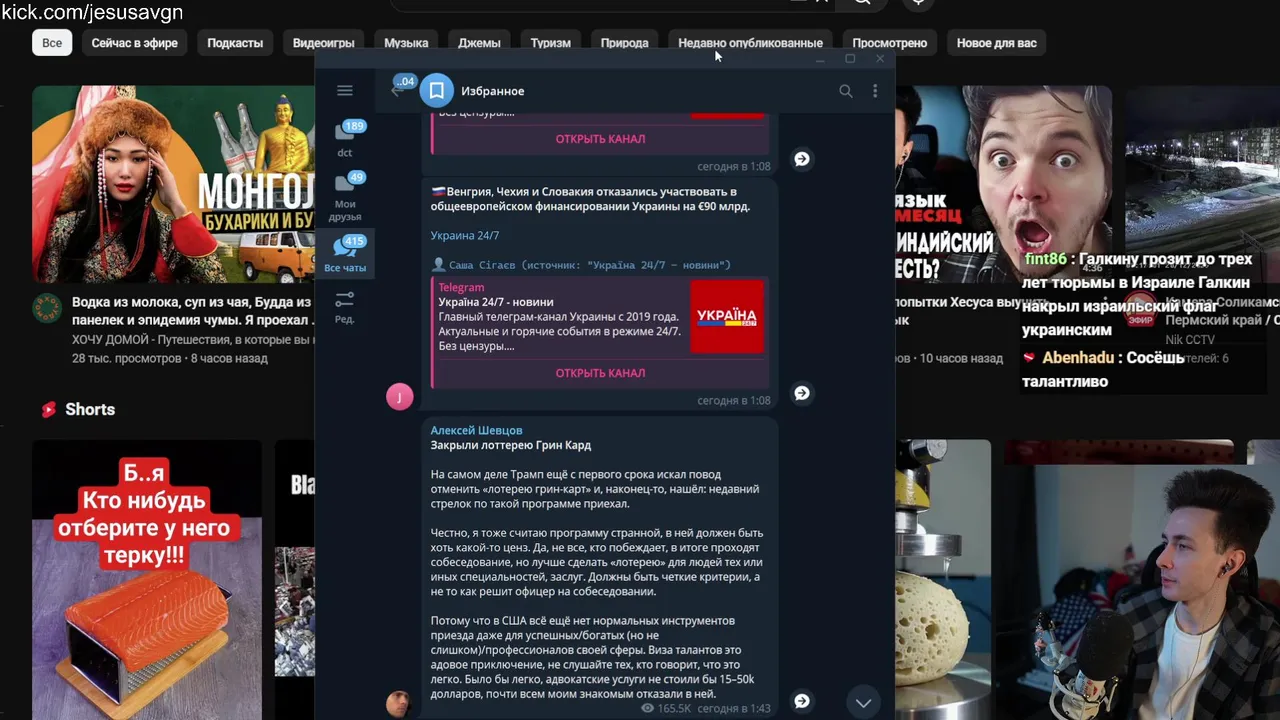
Task: Open Алексей Шевцов author name
Action: point(476,430)
